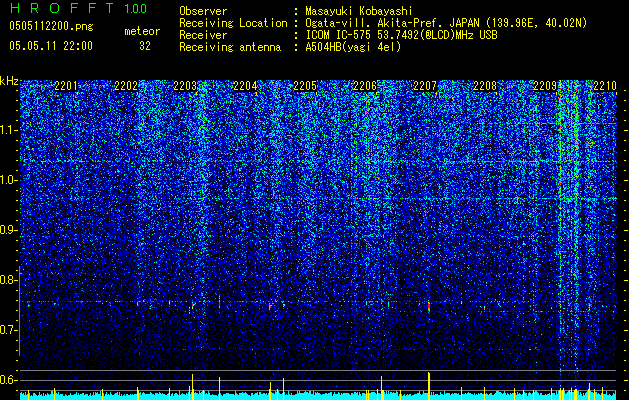Image resolution: width=629 pixels, height=400 pixels.
Task: Click the 2208 time marker
Action: [485, 86]
